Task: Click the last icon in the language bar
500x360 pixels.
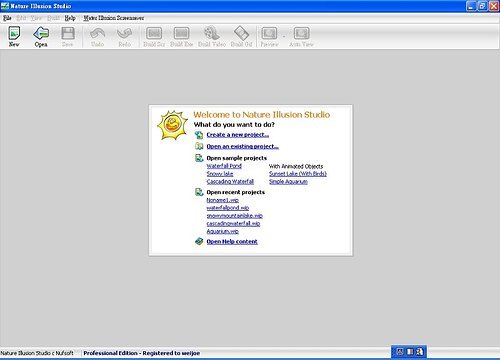Action: point(419,352)
